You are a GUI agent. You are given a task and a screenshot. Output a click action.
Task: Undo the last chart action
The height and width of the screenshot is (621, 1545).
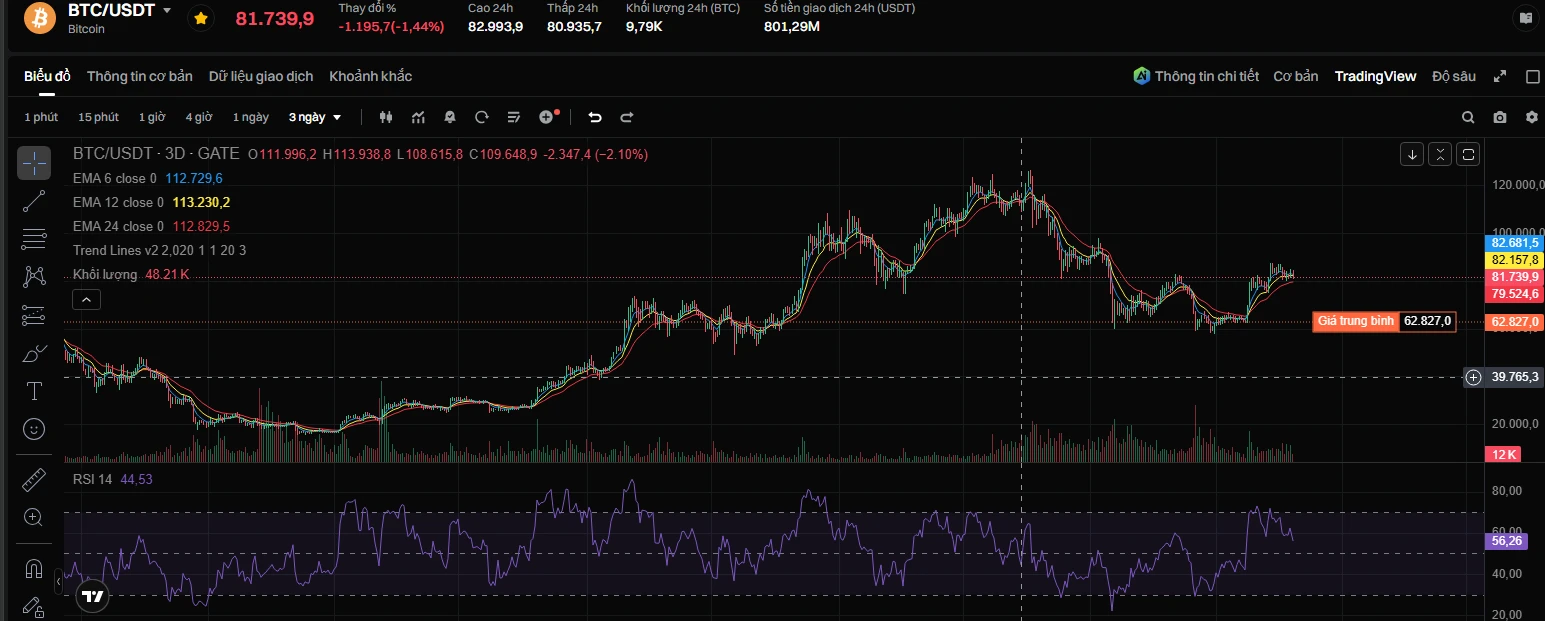pos(595,117)
